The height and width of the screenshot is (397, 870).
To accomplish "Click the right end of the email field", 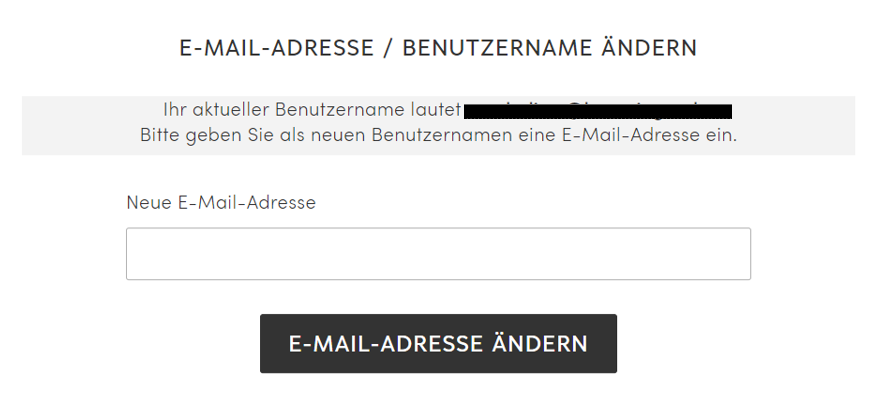I will click(743, 253).
